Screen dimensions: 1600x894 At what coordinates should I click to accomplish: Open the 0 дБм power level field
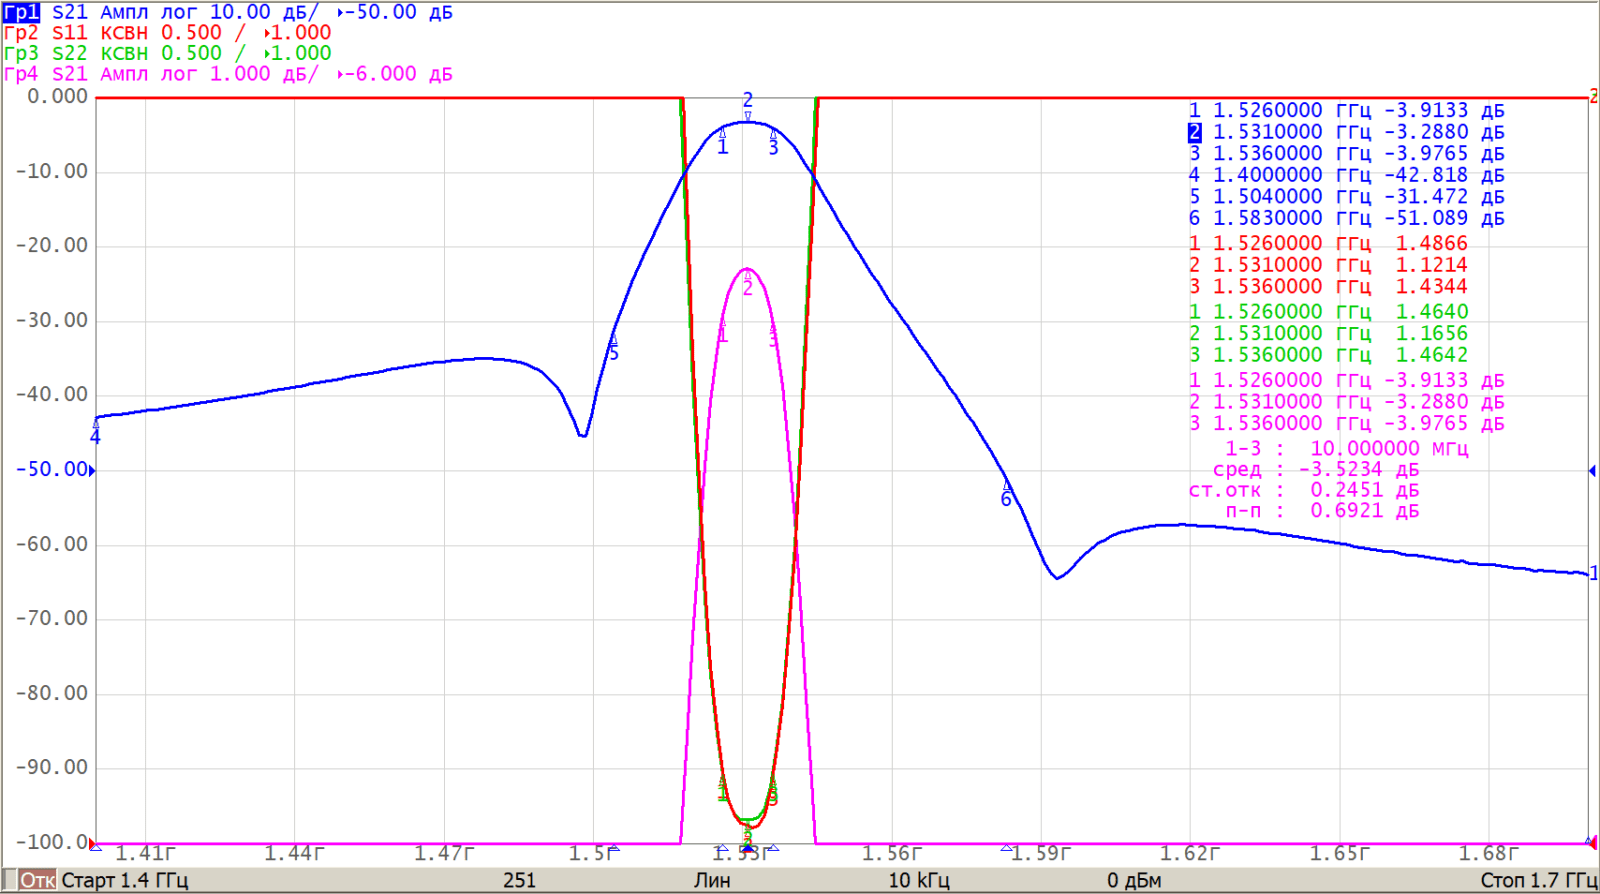click(x=1133, y=881)
